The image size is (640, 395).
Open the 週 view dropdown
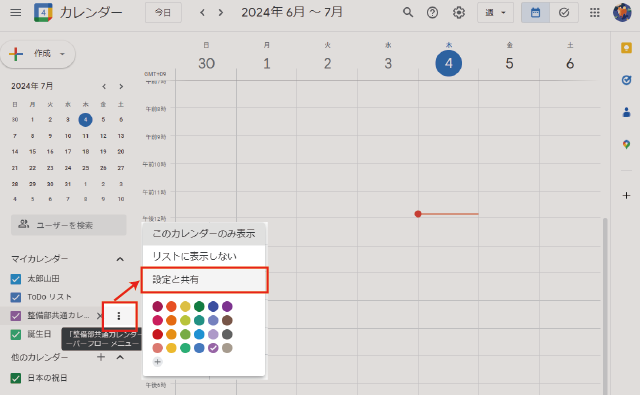click(x=495, y=13)
